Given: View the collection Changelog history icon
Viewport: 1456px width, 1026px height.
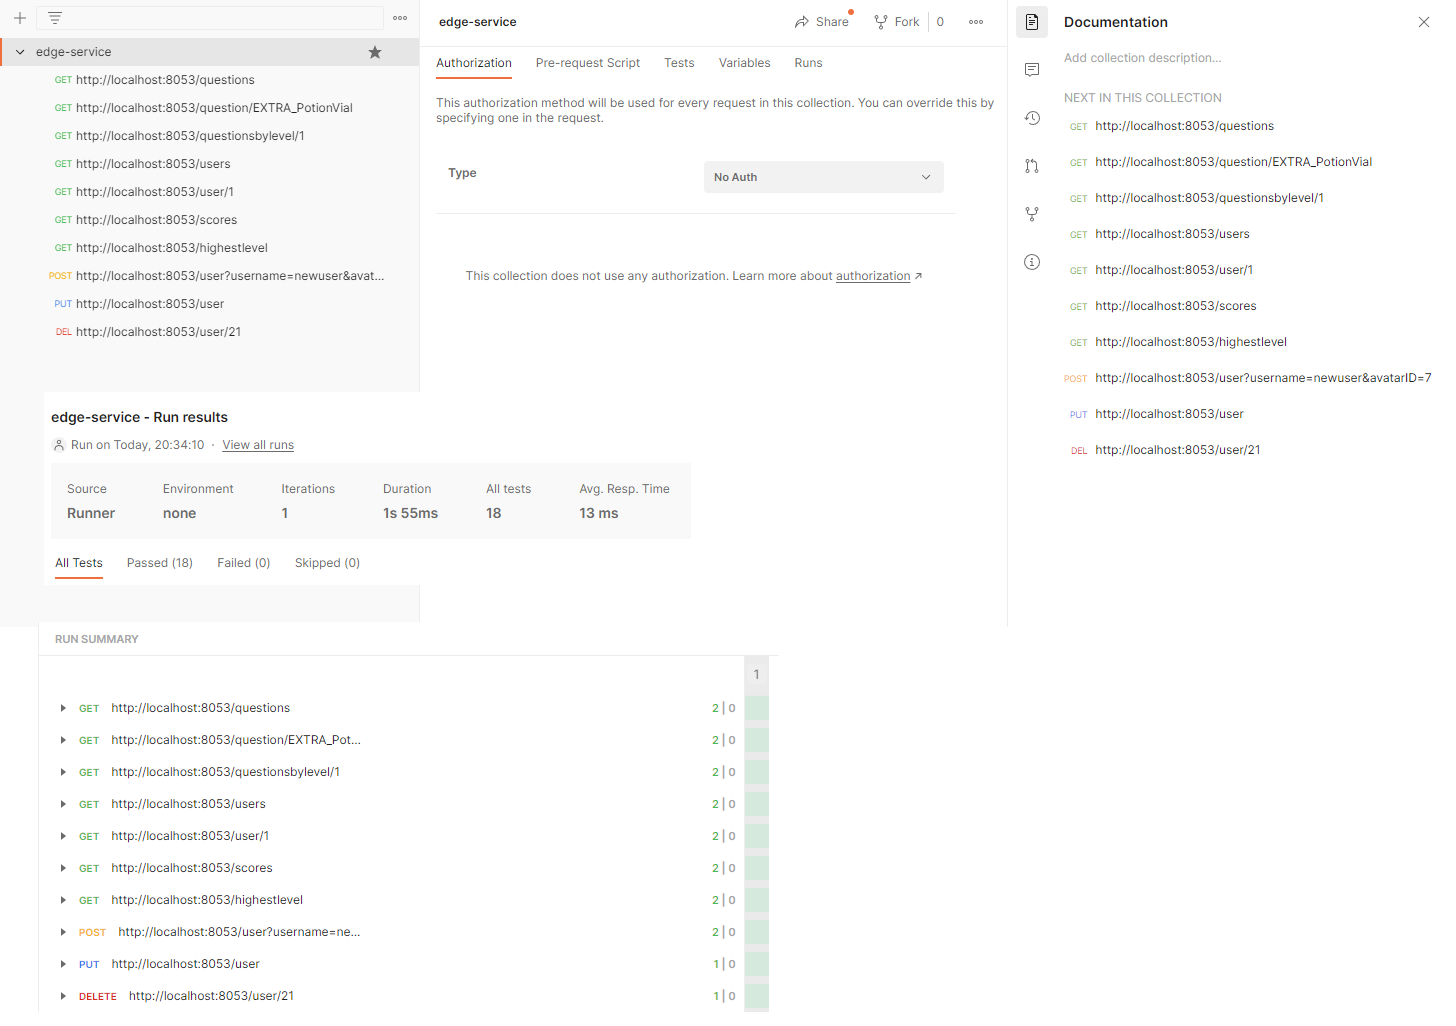Looking at the screenshot, I should [x=1032, y=118].
